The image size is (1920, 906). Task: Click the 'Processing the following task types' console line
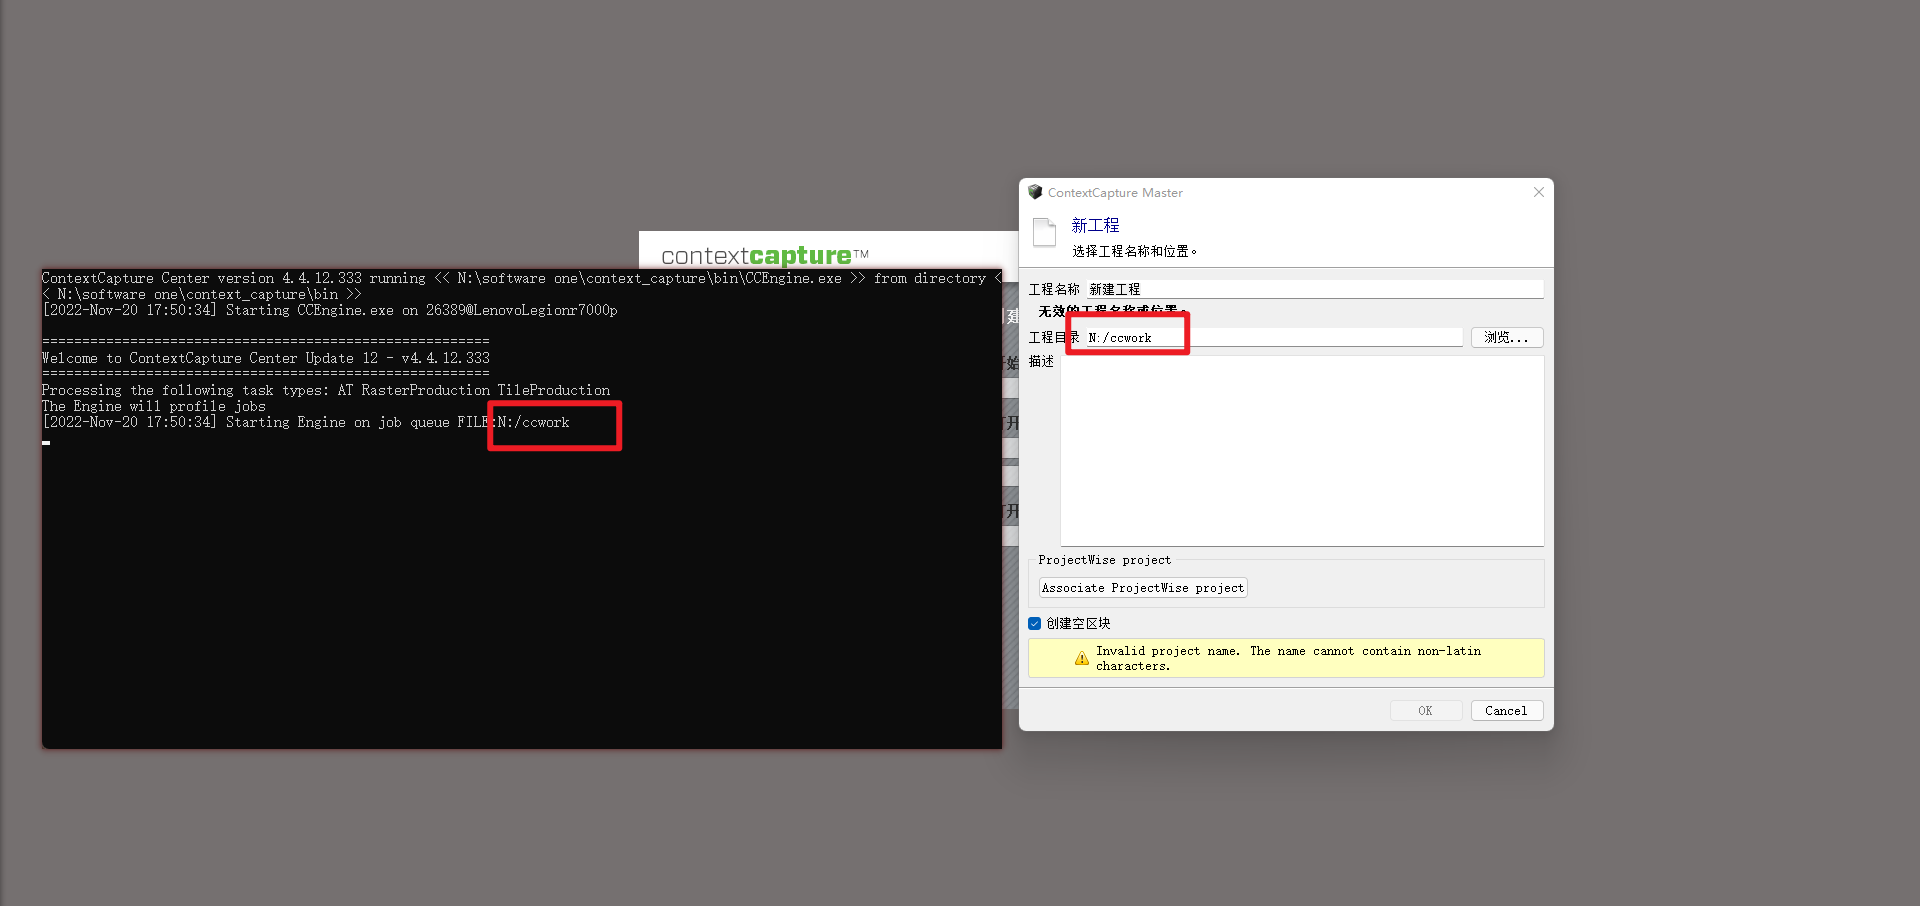click(326, 390)
